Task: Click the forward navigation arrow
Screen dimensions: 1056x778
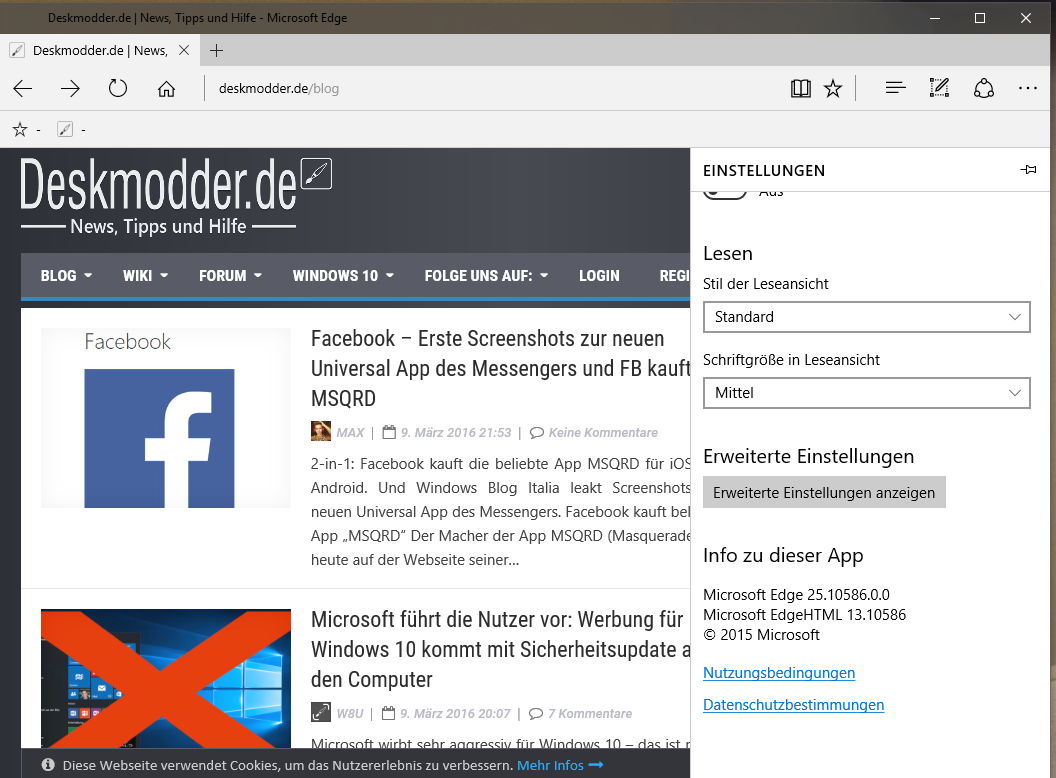Action: tap(70, 88)
